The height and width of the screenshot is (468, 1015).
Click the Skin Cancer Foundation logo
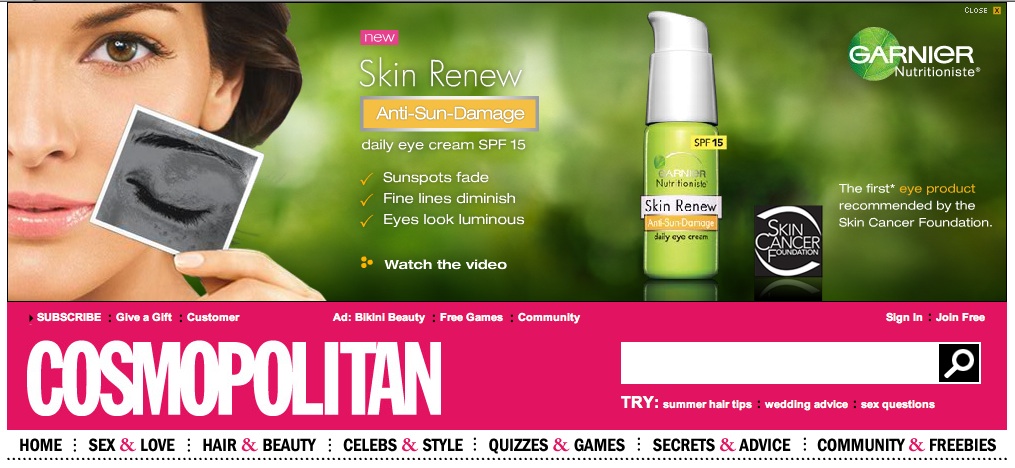coord(788,241)
